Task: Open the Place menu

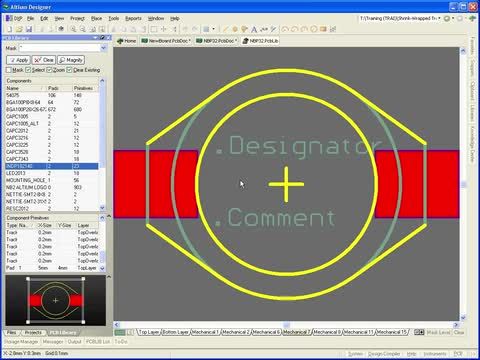Action: pos(96,18)
